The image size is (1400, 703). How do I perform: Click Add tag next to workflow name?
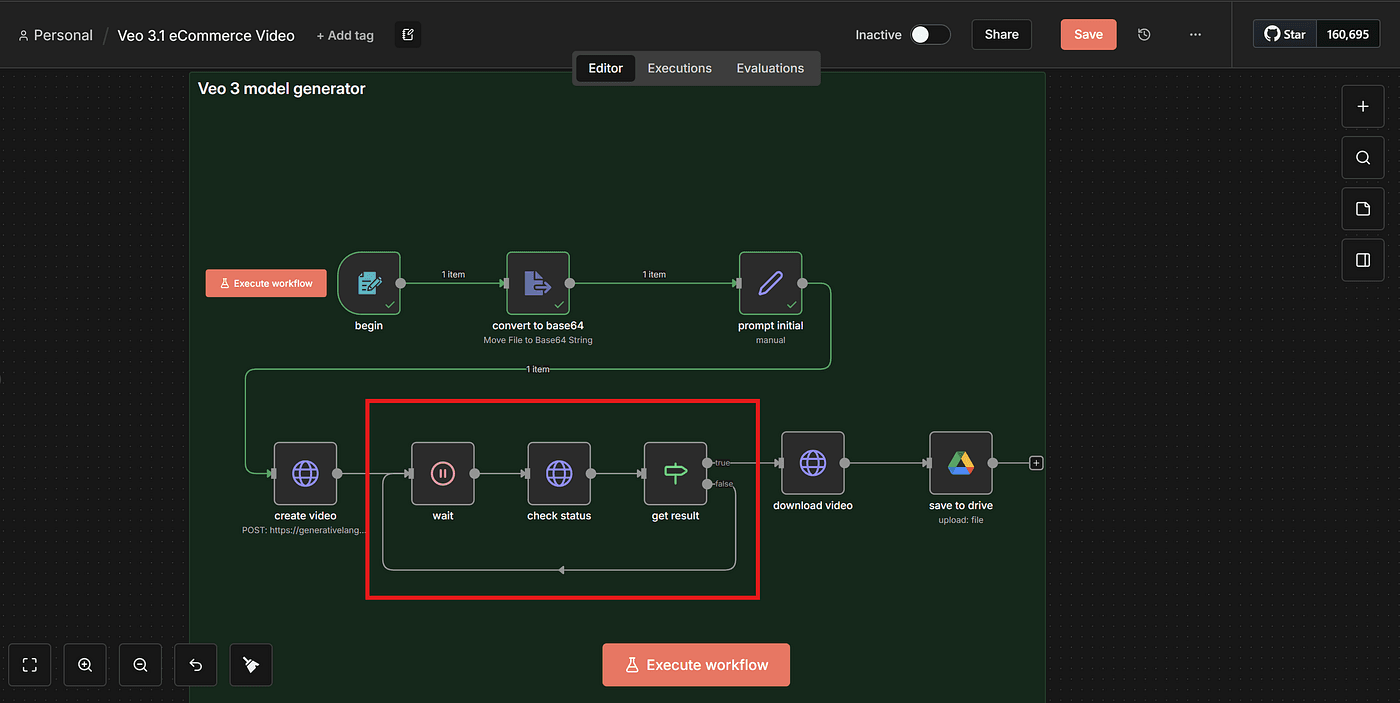(x=345, y=36)
